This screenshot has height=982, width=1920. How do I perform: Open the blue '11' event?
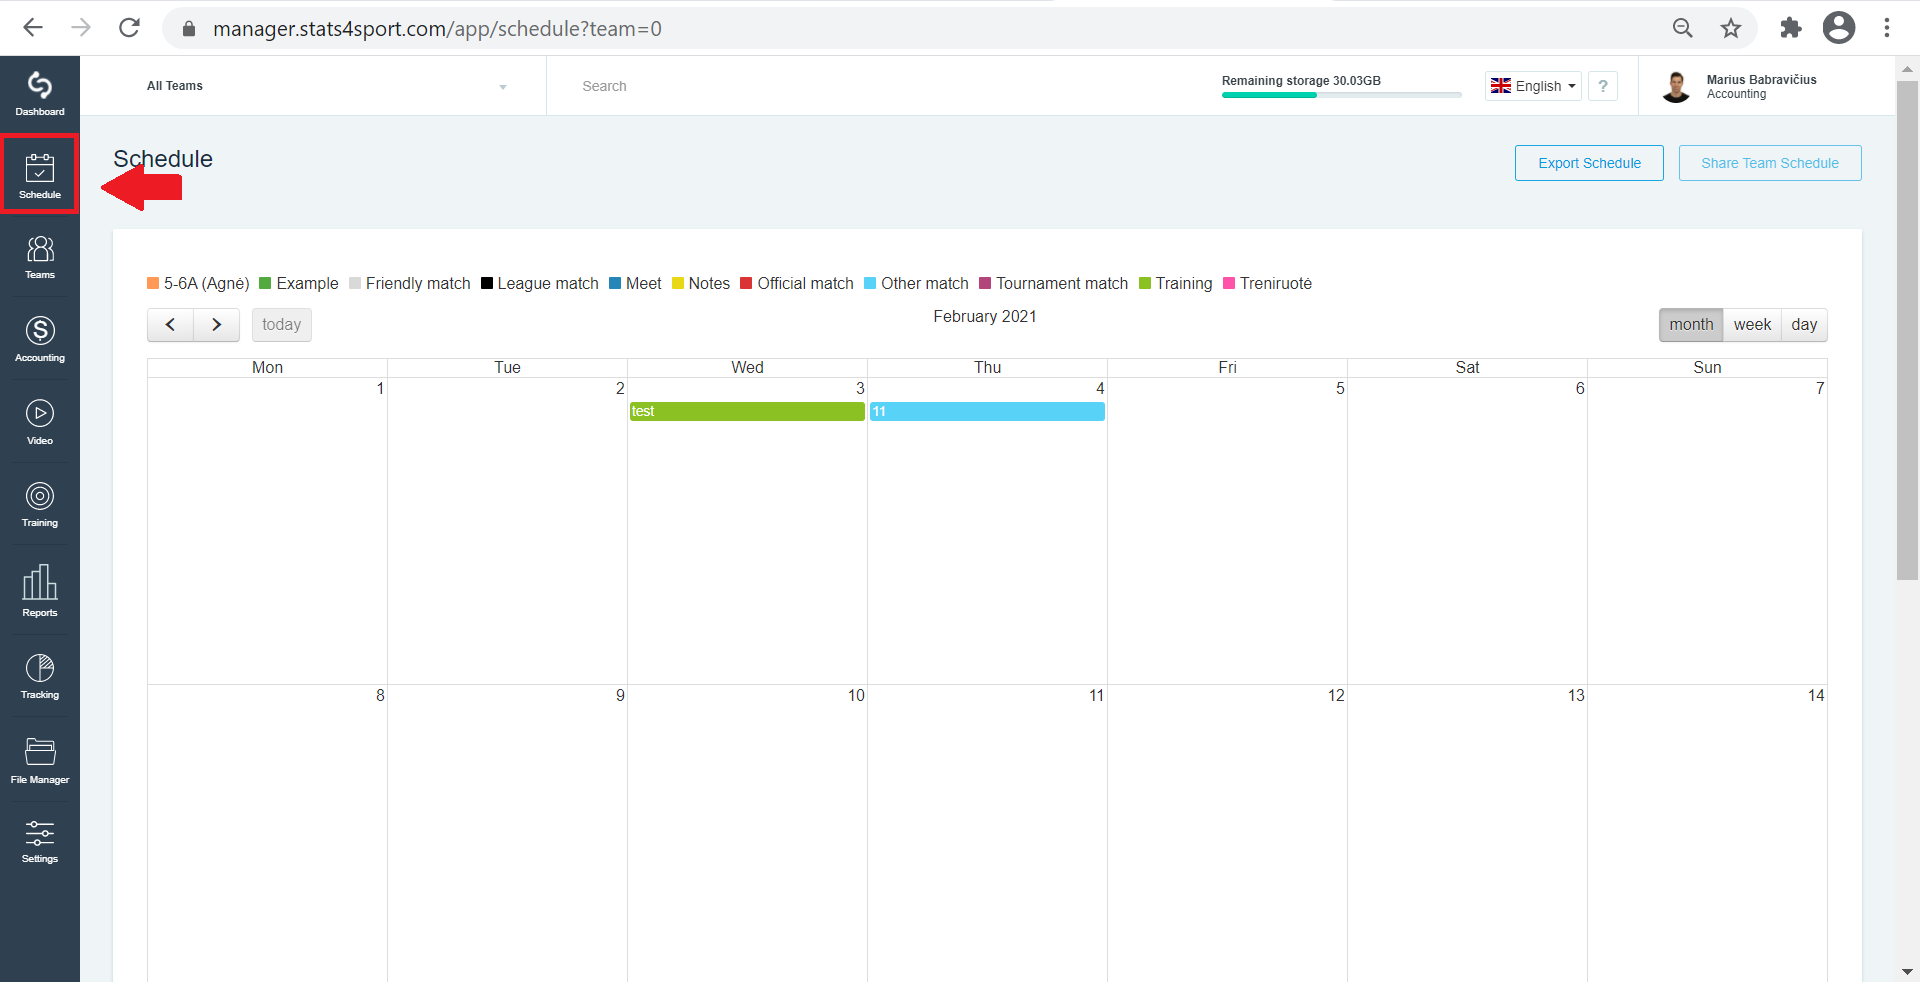(x=987, y=412)
